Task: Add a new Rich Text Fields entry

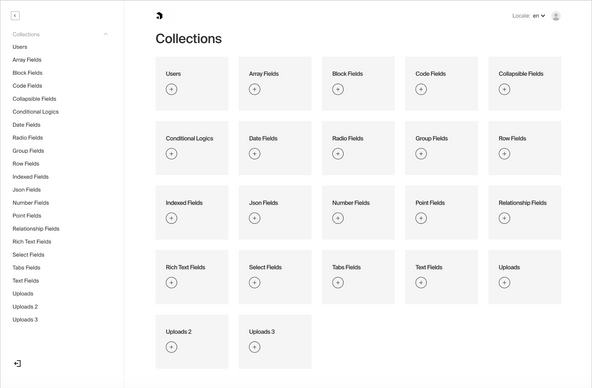Action: pos(171,283)
